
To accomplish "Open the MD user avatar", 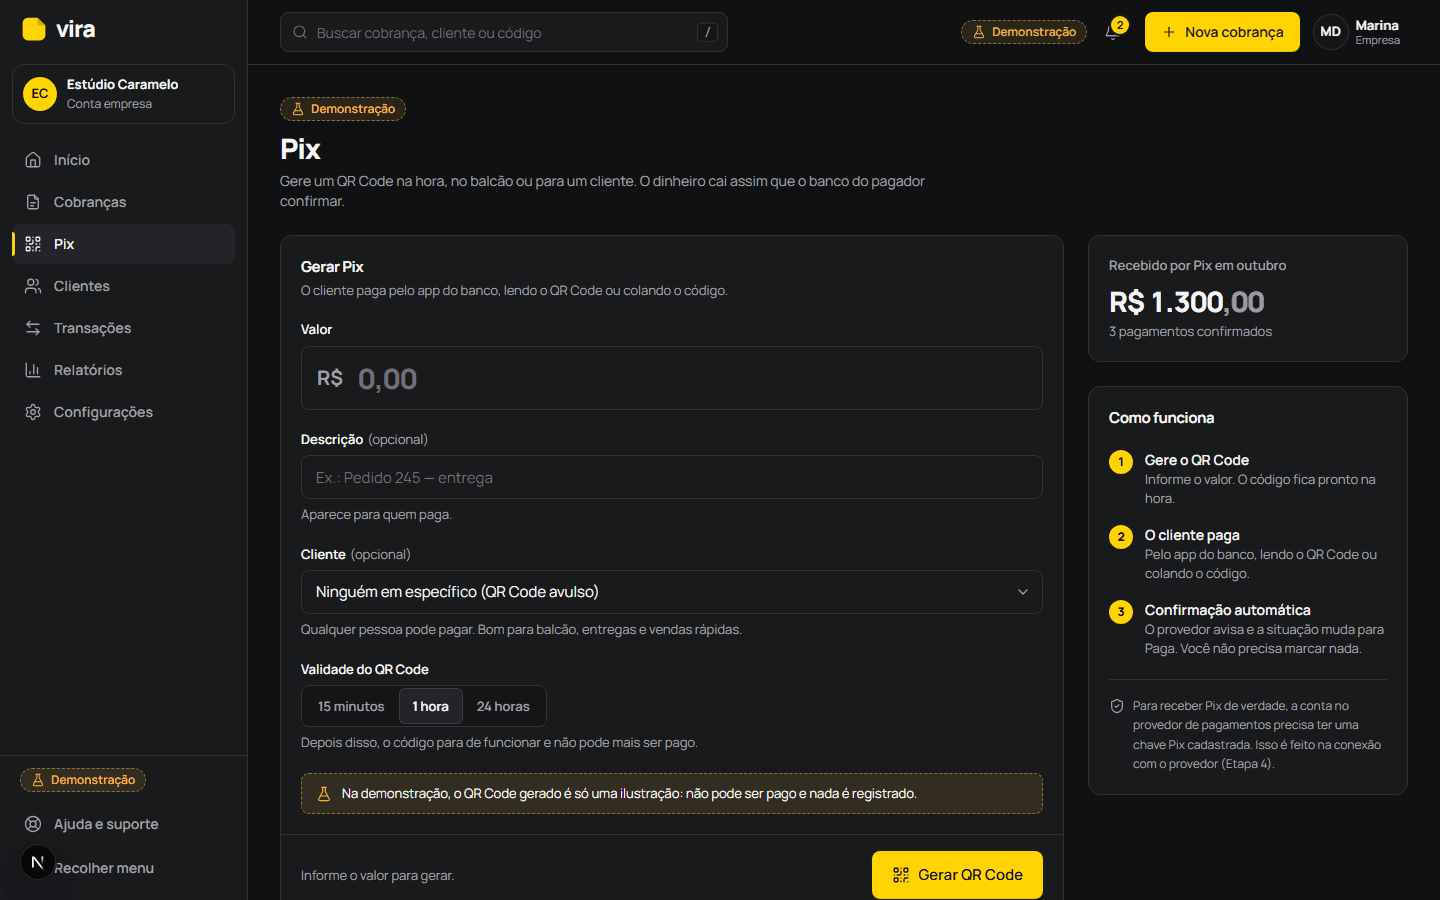I will (x=1330, y=32).
